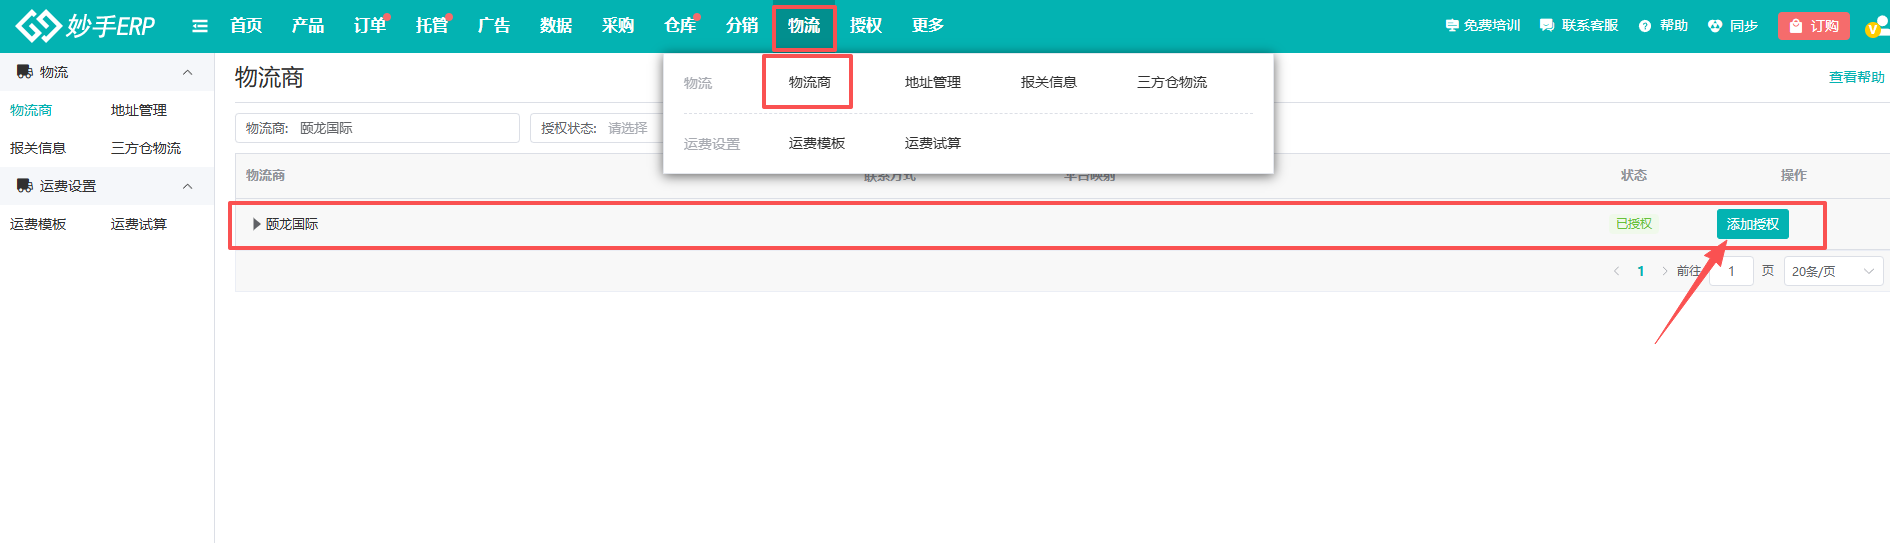
Task: Open 联系客服 chat
Action: tap(1579, 26)
